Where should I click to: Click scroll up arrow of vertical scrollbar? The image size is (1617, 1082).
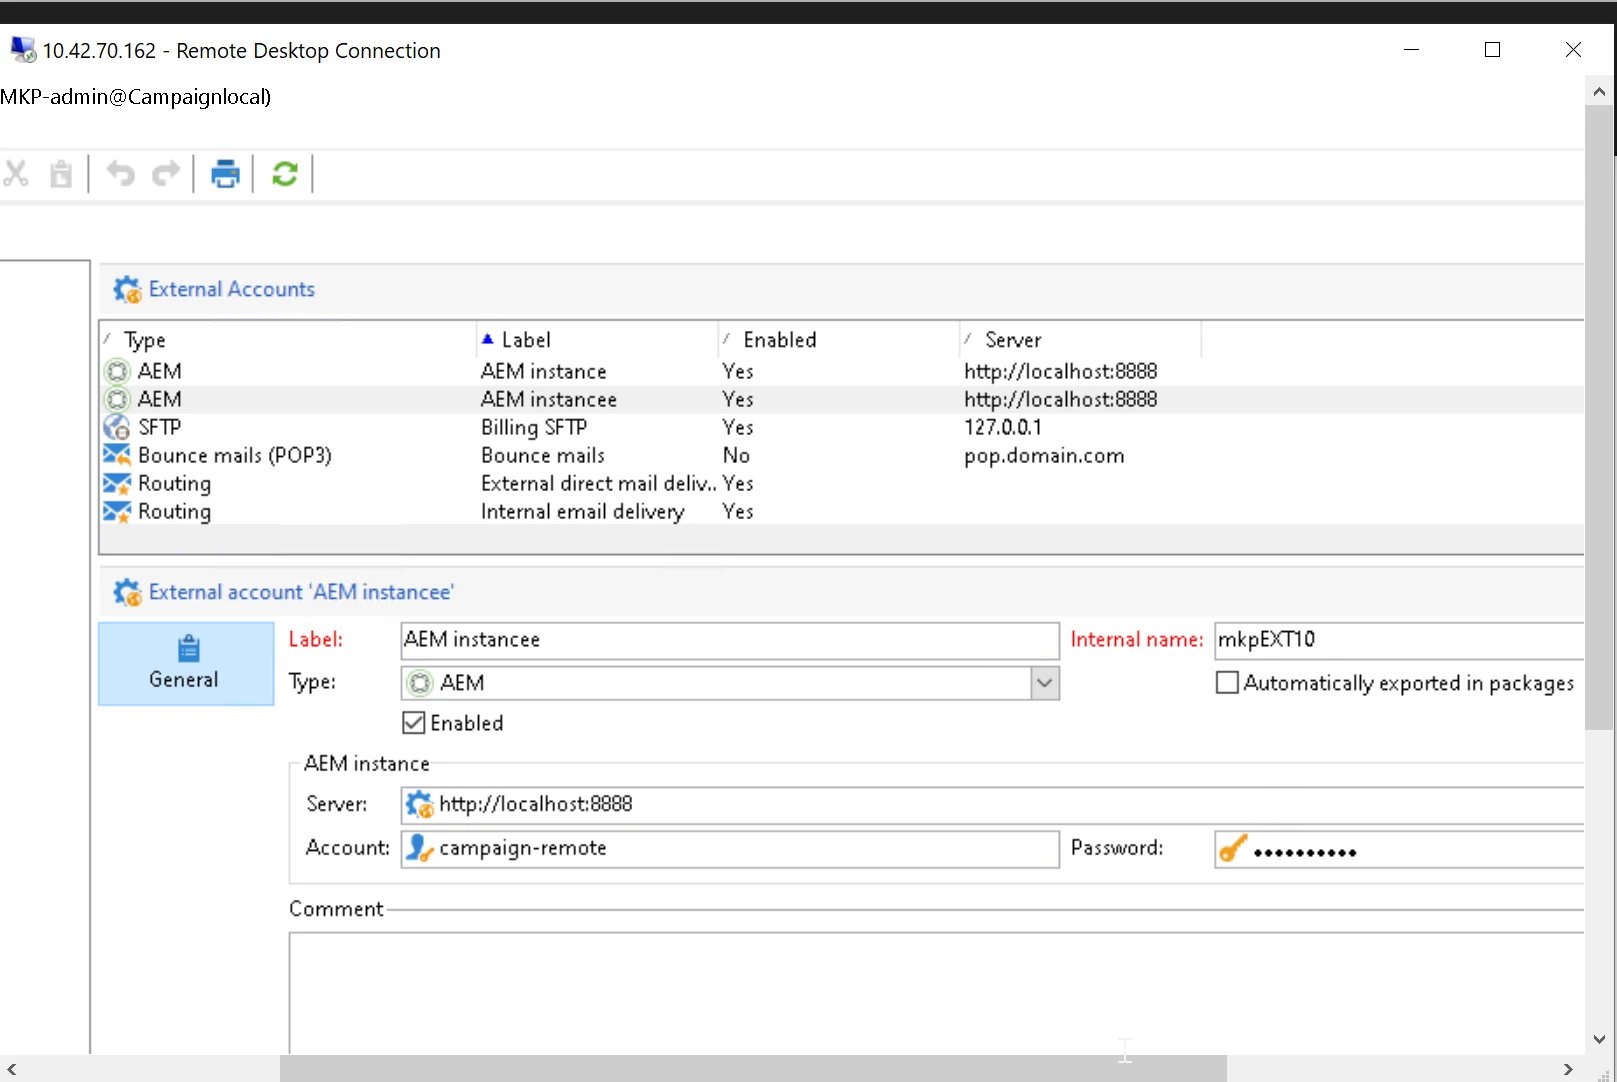[1599, 92]
